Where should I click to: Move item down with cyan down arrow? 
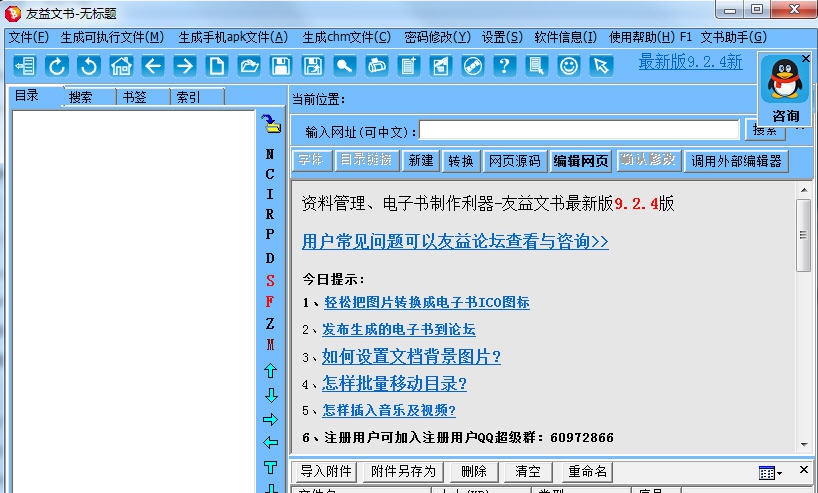271,395
